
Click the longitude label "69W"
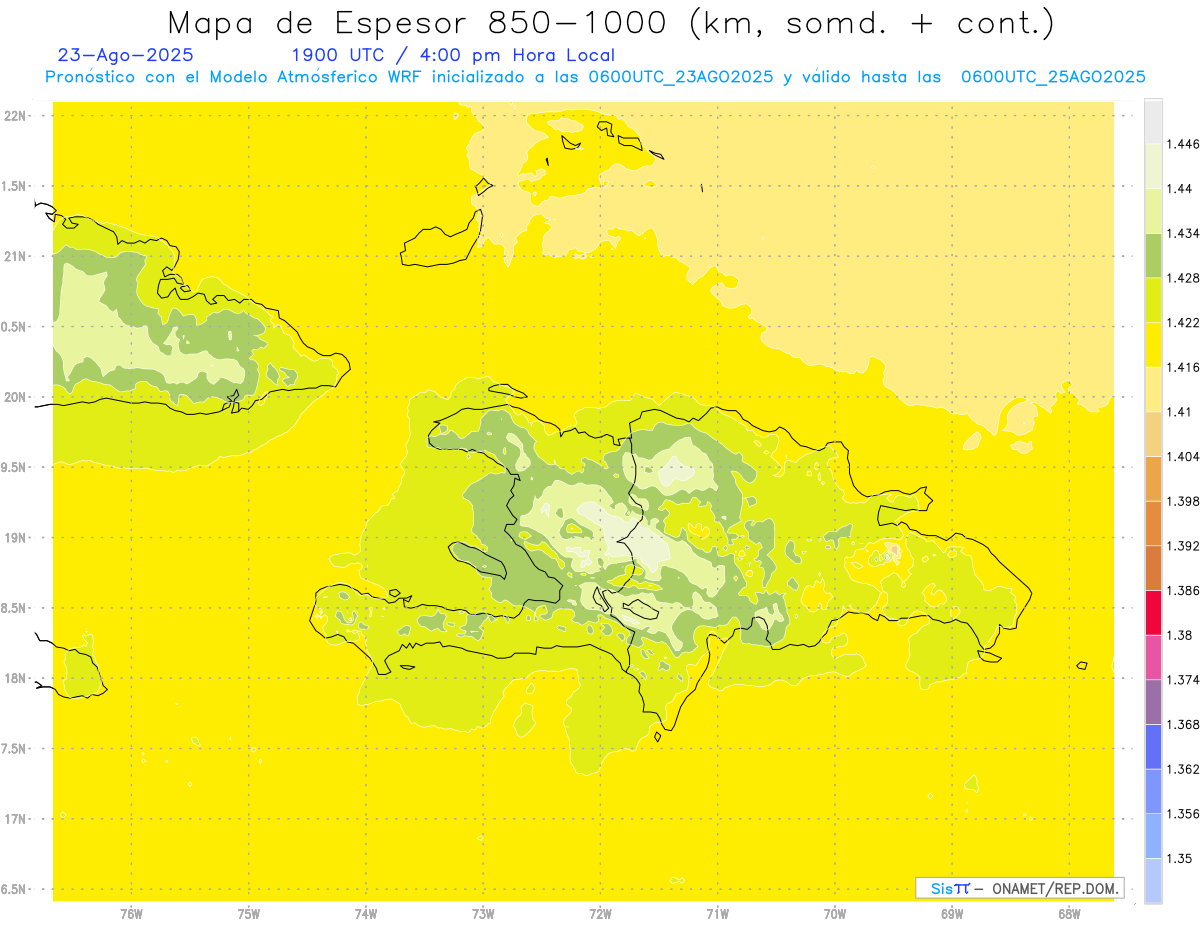tap(952, 914)
